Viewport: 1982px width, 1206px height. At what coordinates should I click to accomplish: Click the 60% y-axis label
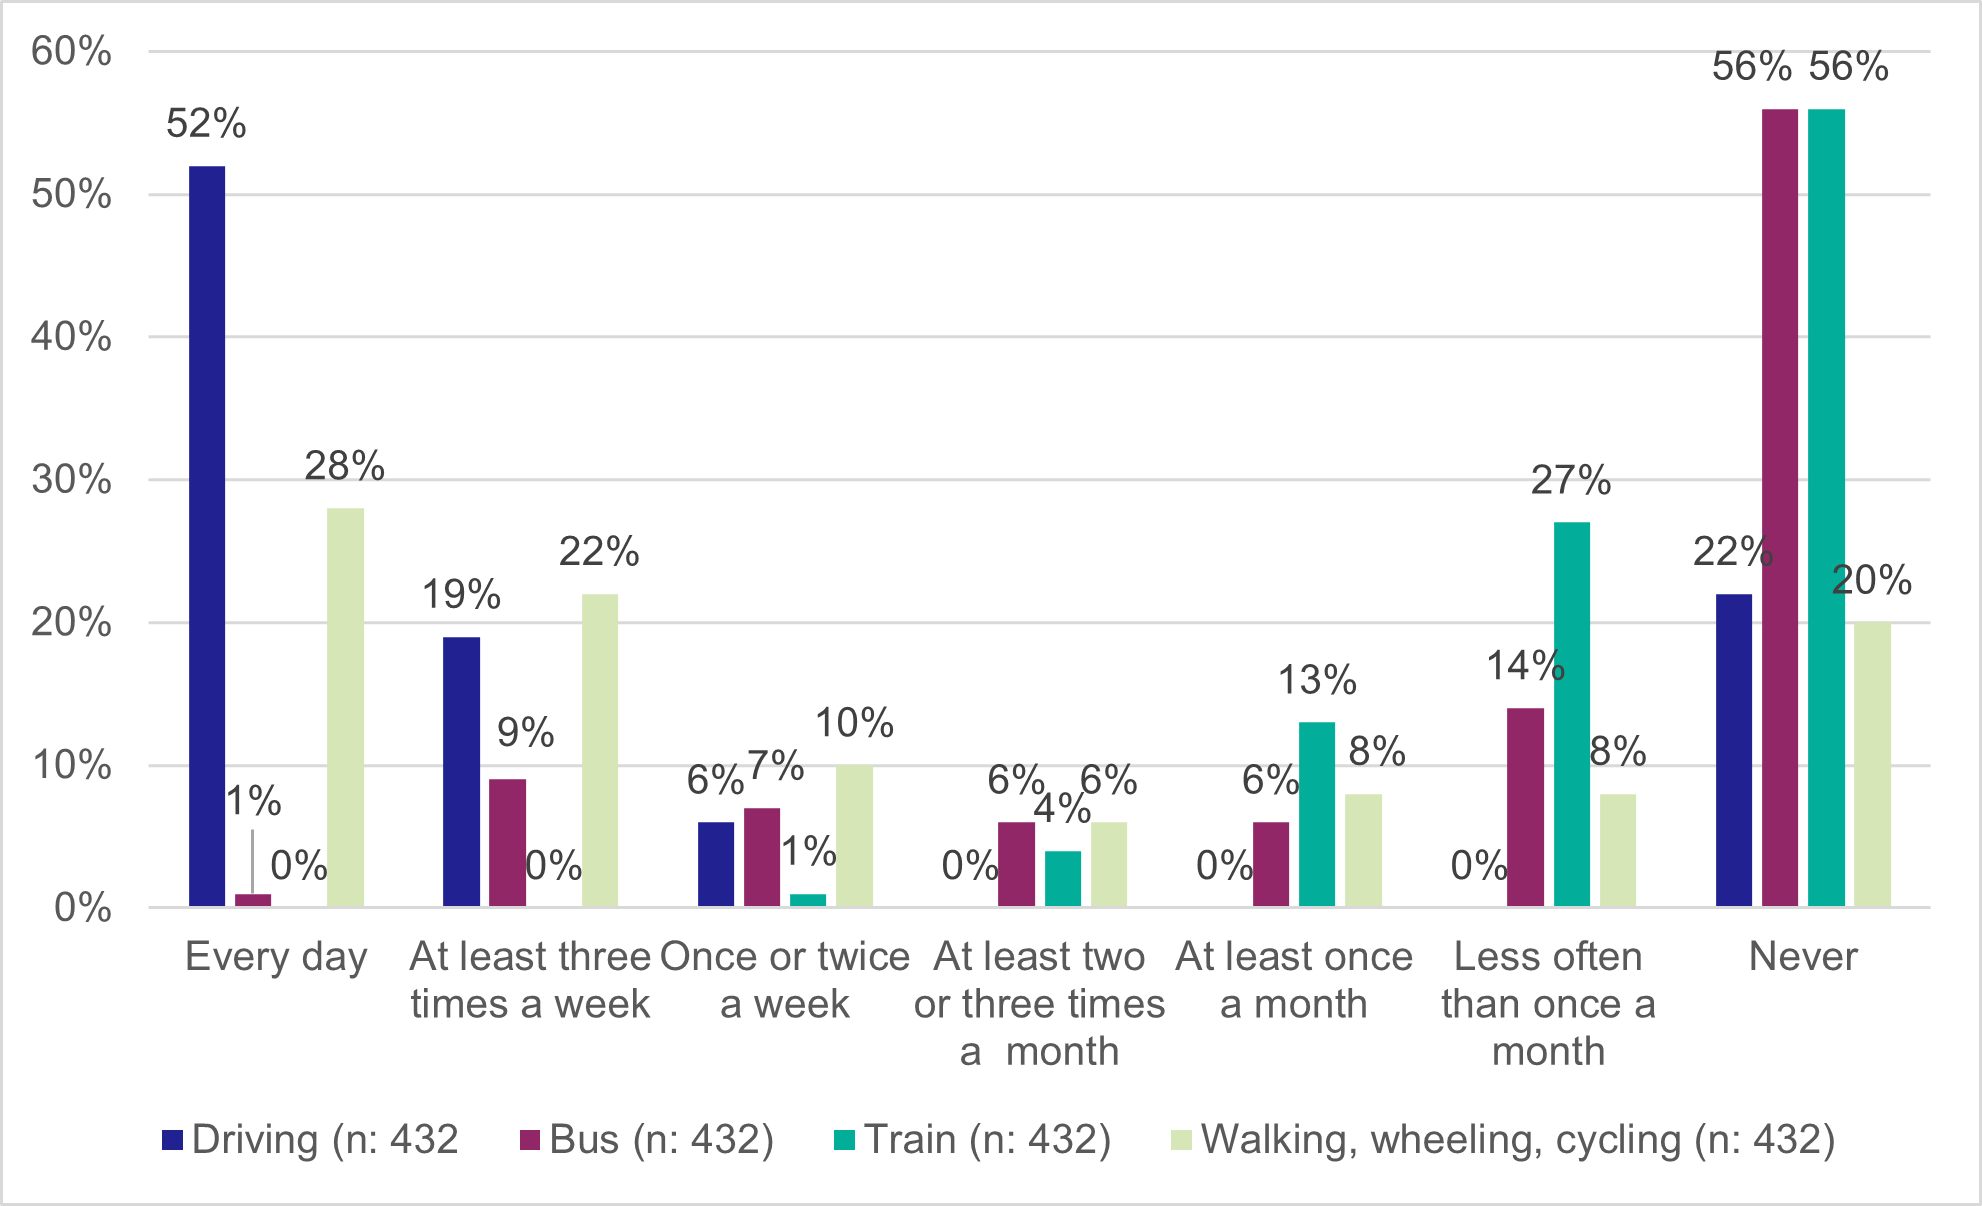[x=71, y=51]
